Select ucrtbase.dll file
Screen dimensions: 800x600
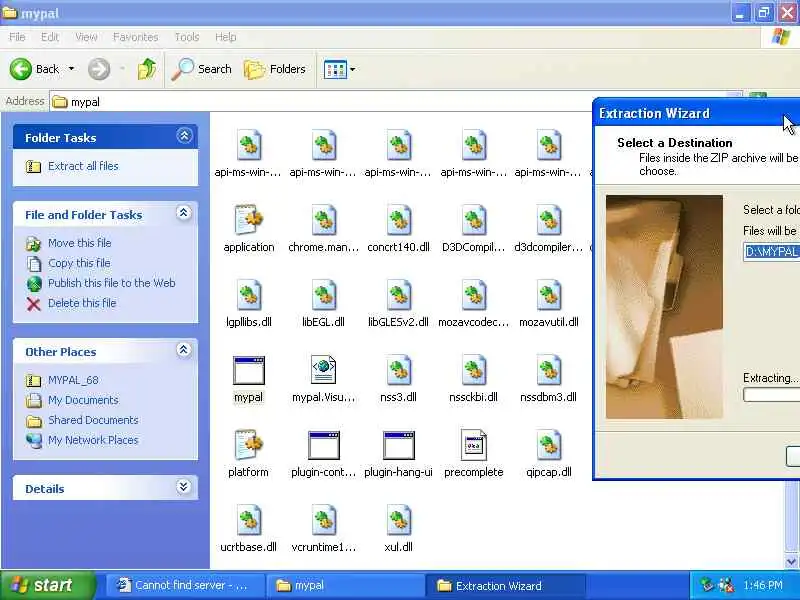tap(248, 519)
